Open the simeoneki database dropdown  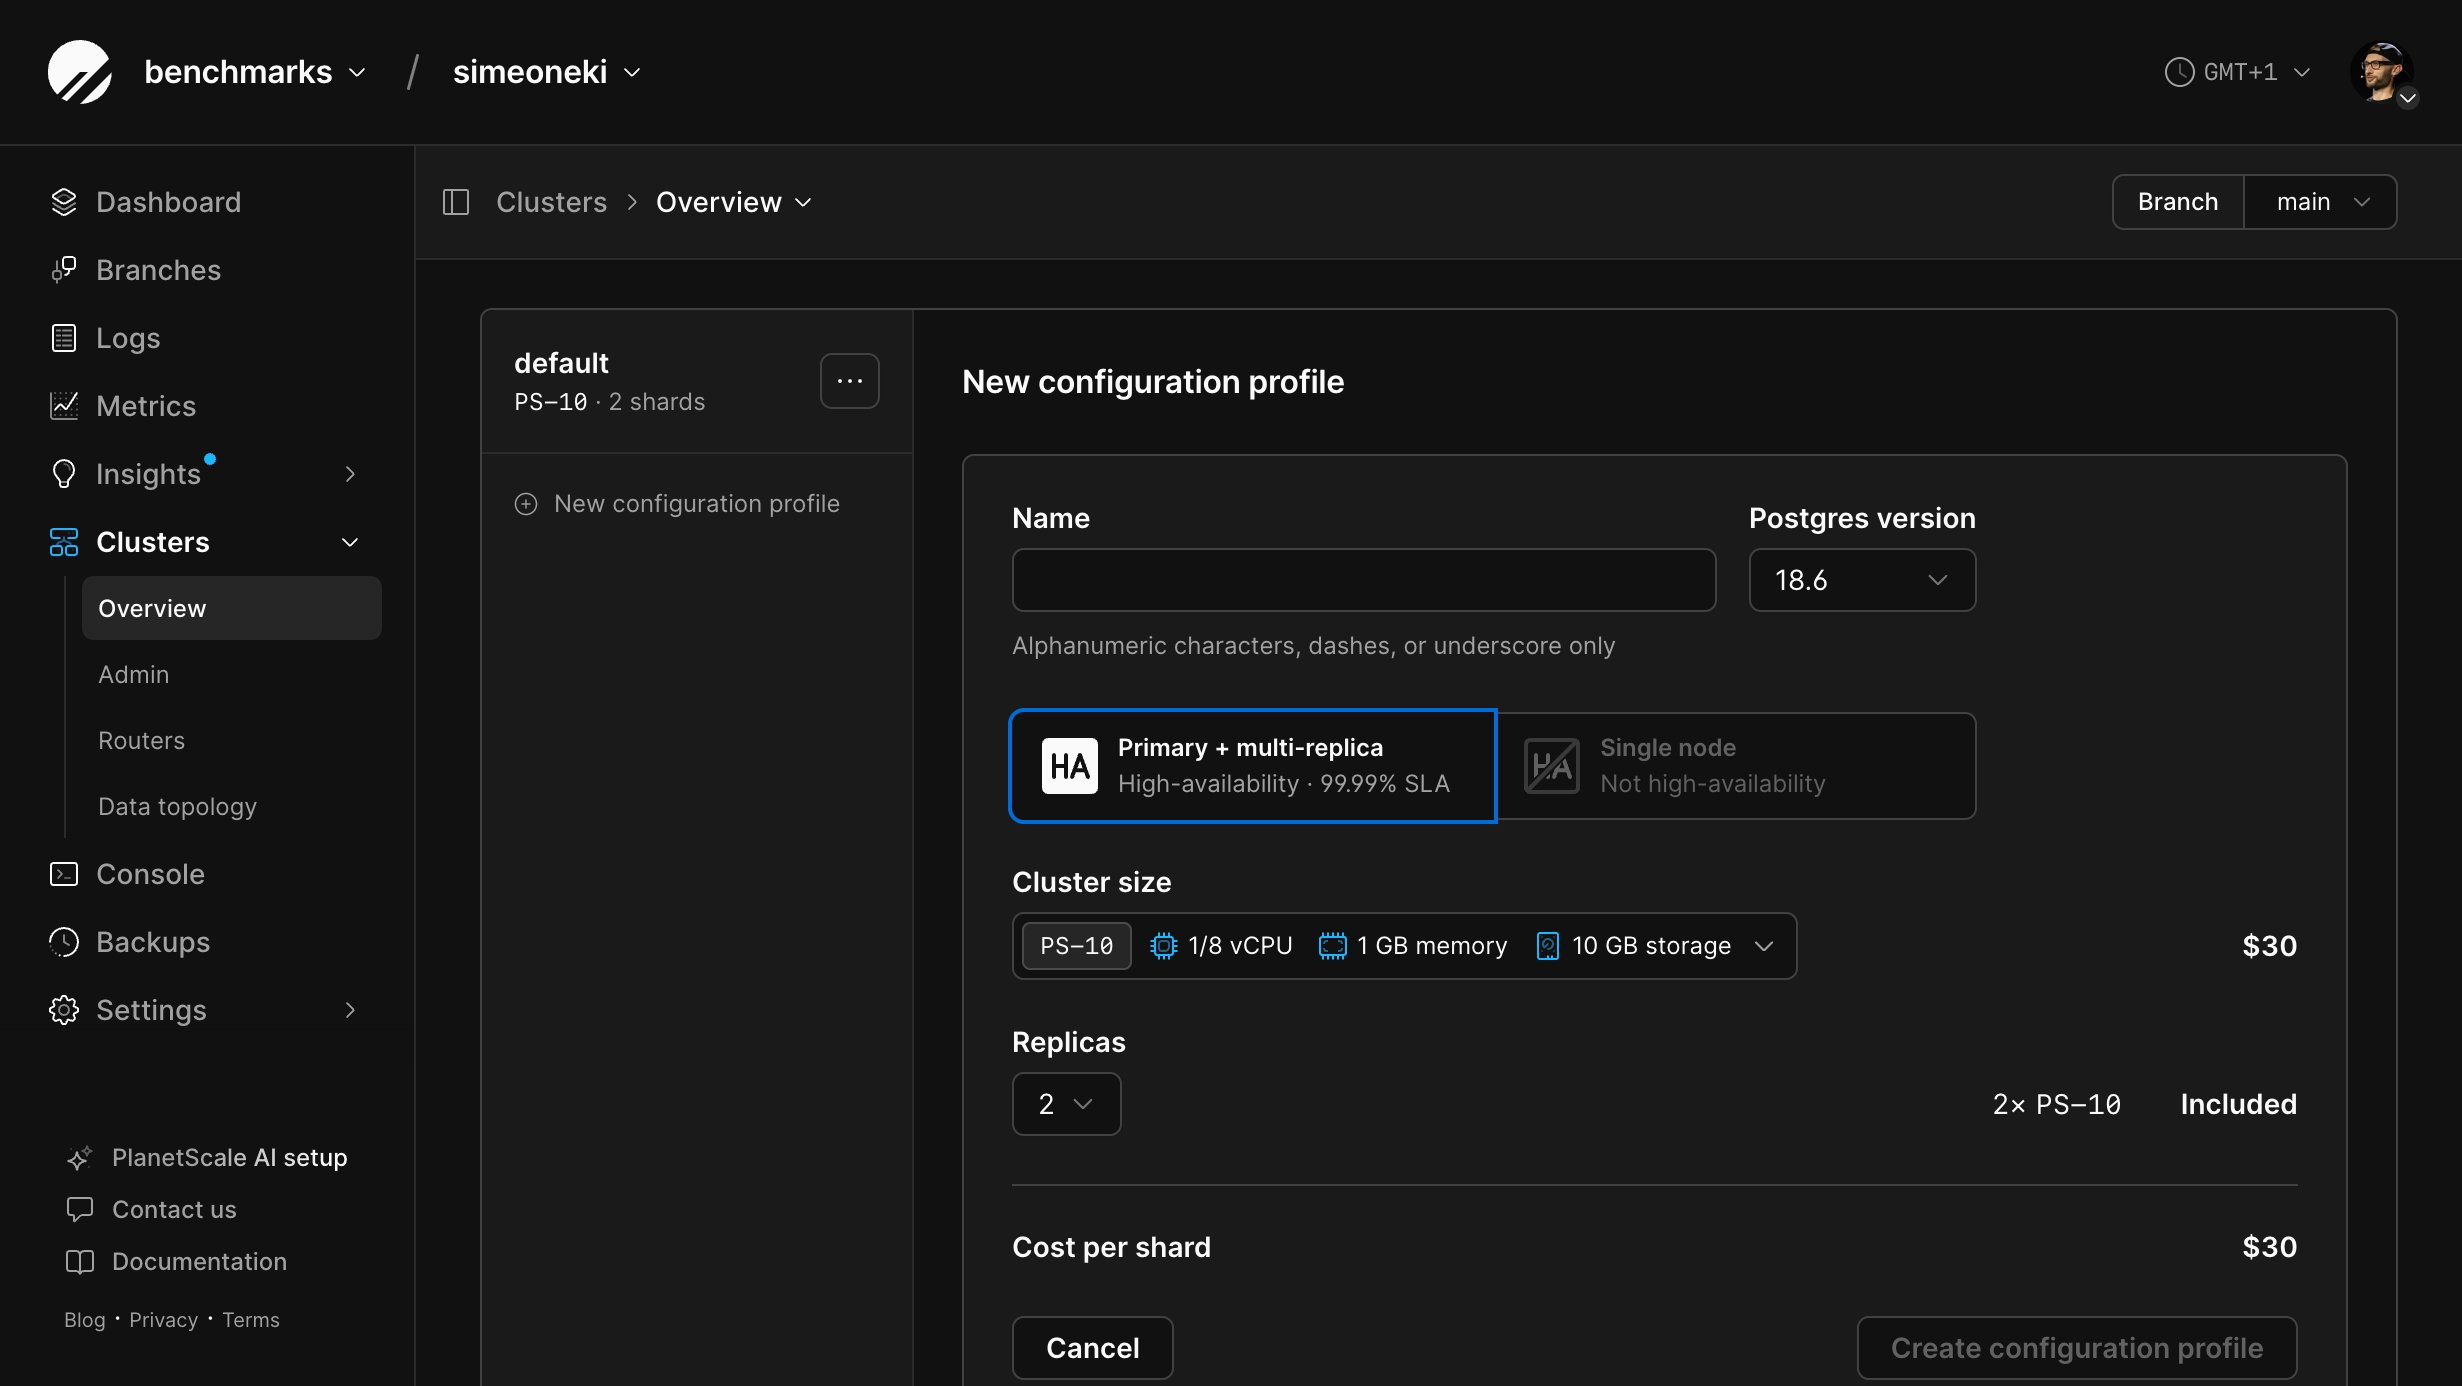tap(547, 72)
